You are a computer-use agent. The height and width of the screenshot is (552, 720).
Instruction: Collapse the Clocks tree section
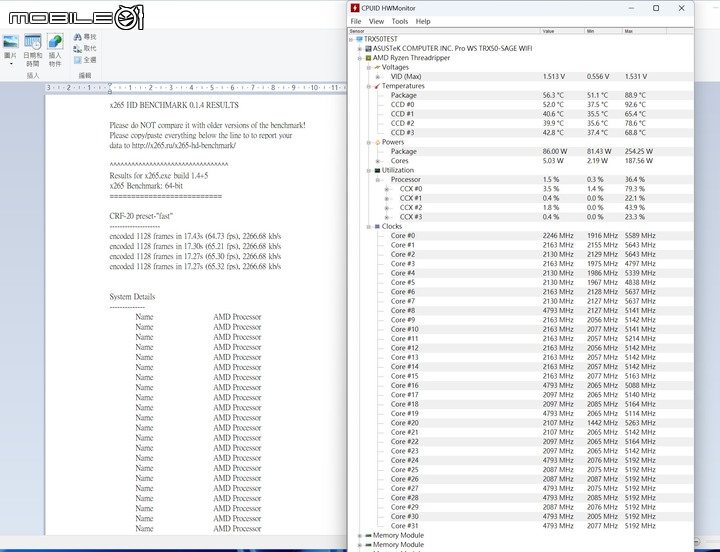click(x=369, y=227)
